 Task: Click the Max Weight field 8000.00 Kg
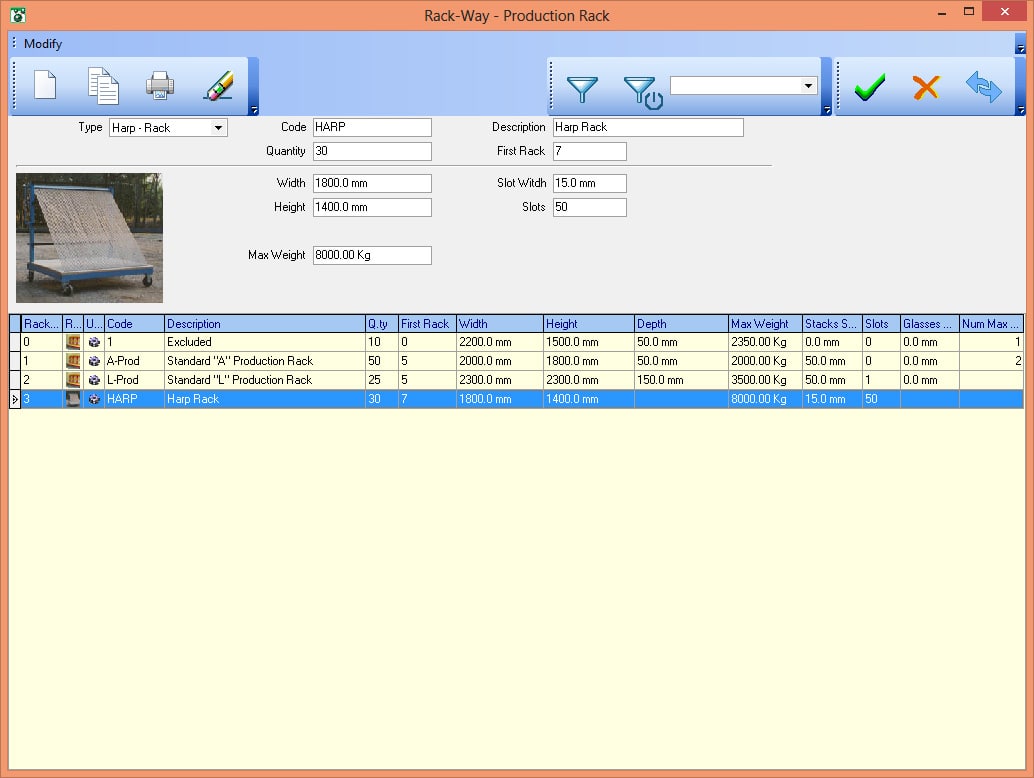372,255
